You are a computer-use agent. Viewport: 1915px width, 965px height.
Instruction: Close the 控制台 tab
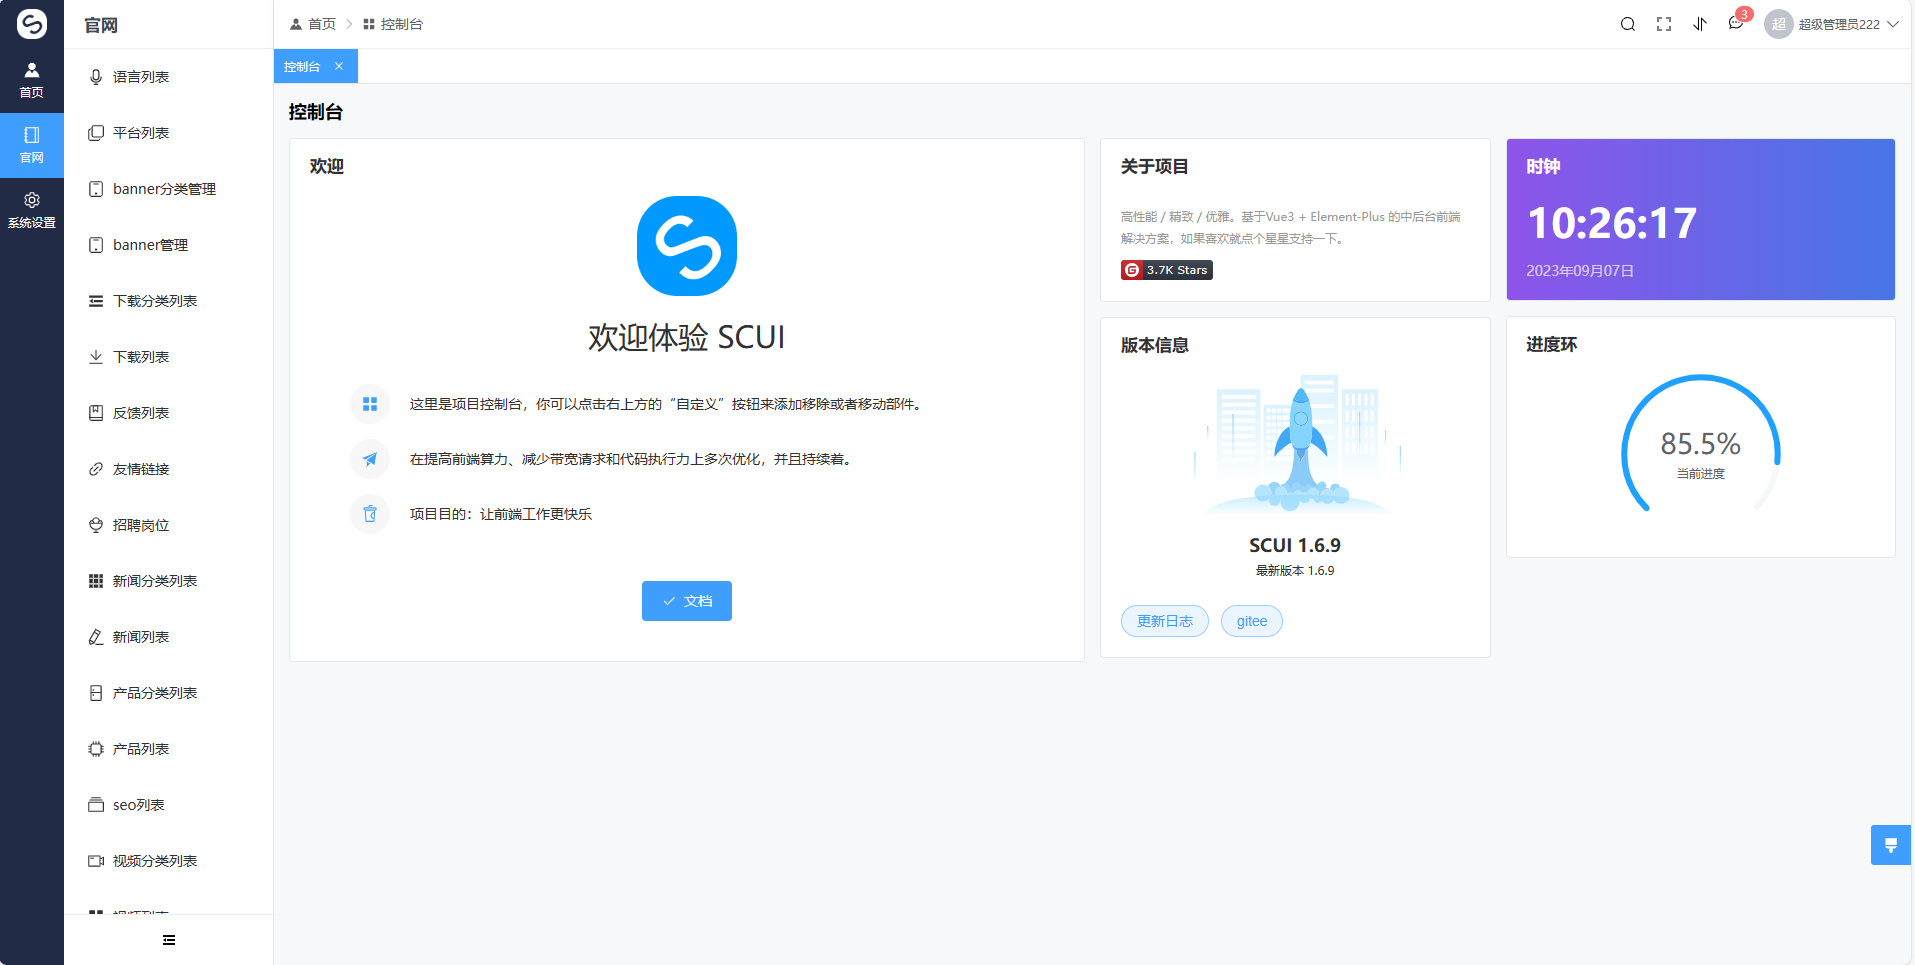[339, 67]
